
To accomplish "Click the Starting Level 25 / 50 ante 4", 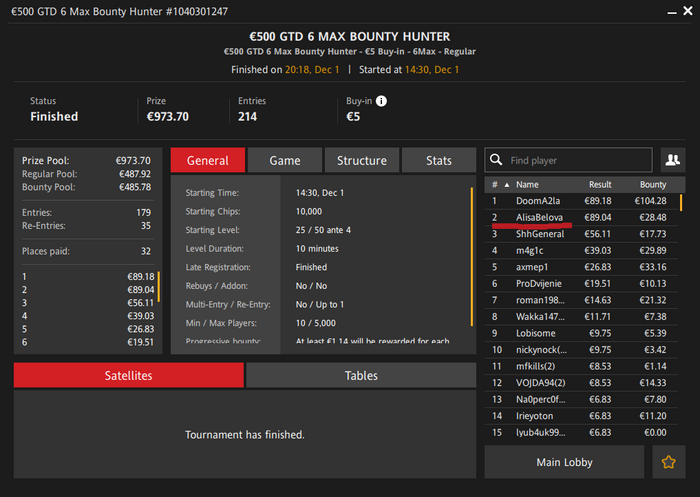I will tap(323, 230).
